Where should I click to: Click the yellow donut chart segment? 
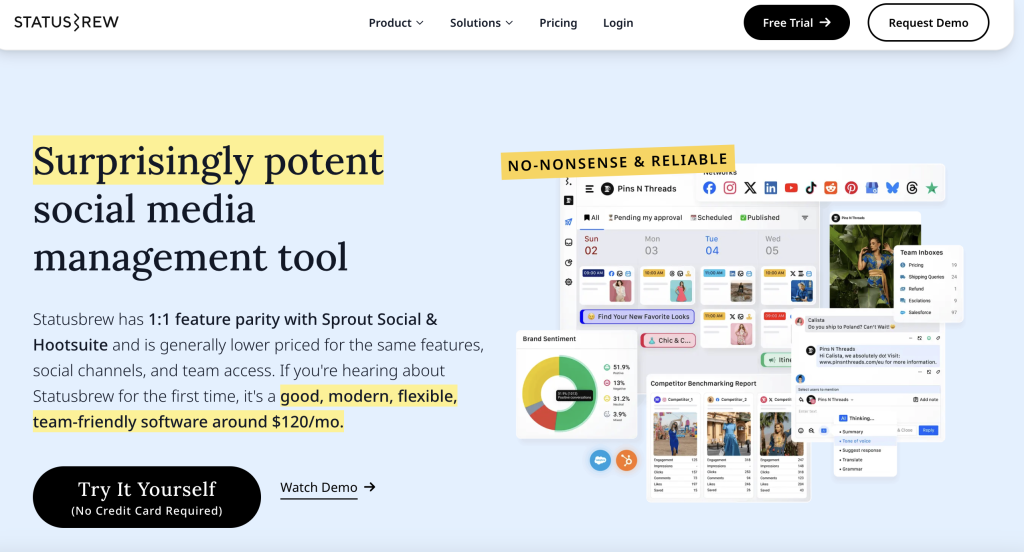pyautogui.click(x=537, y=379)
